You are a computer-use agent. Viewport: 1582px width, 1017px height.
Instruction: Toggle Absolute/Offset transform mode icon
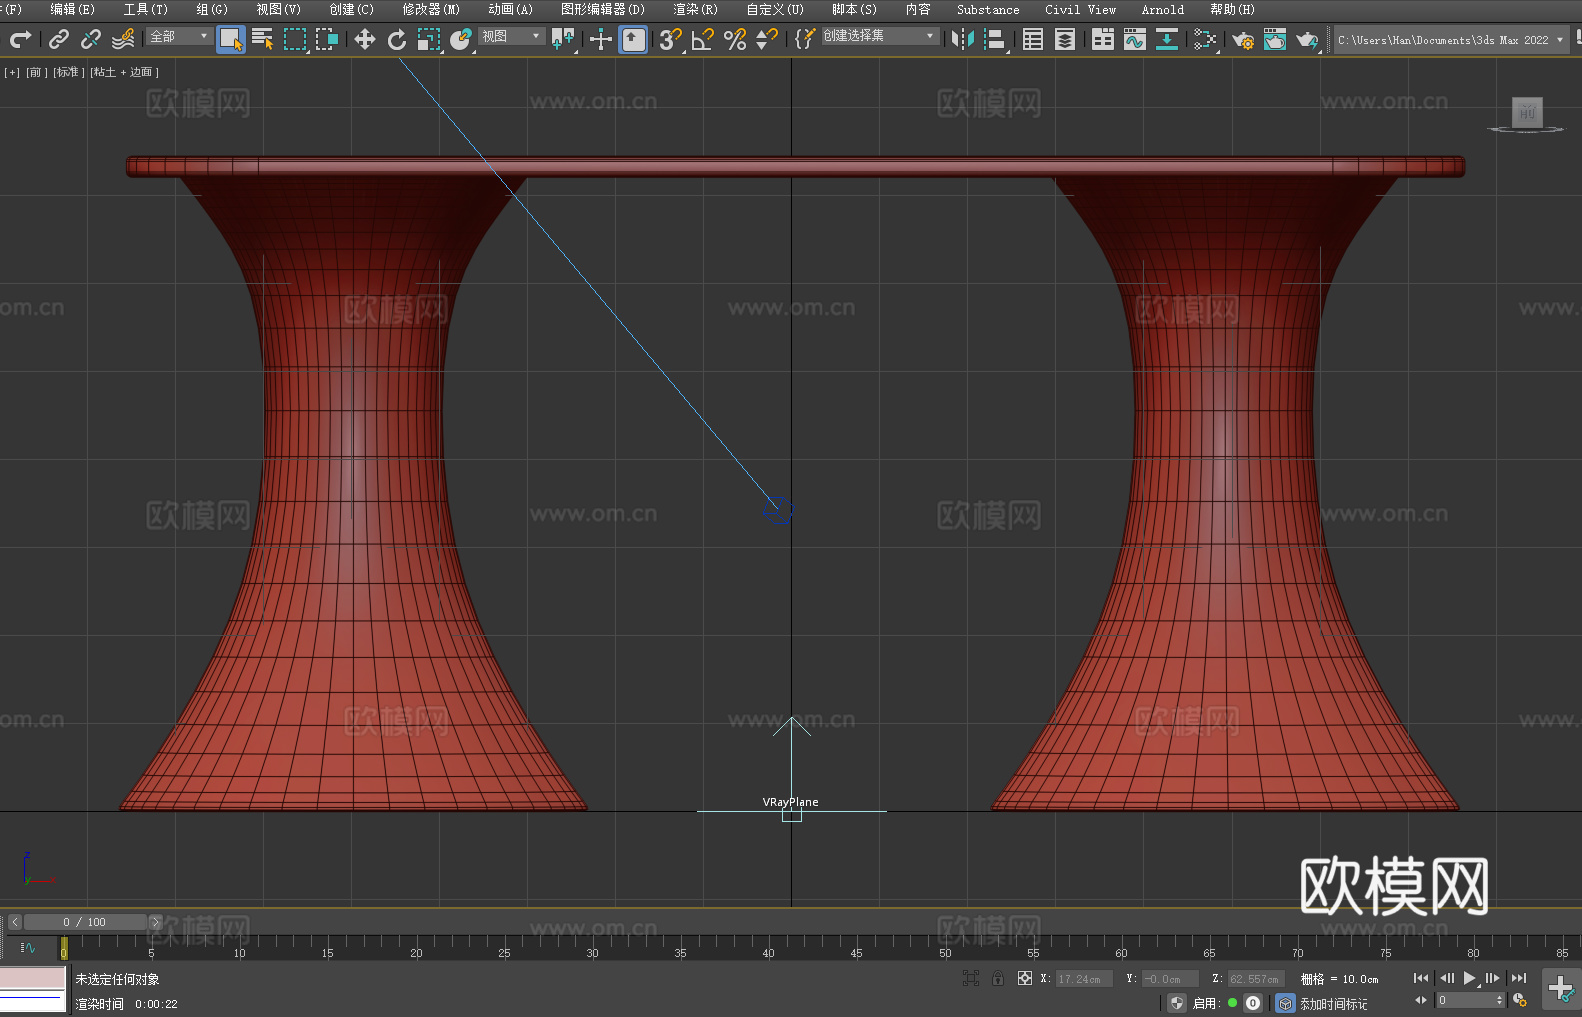pyautogui.click(x=1025, y=978)
